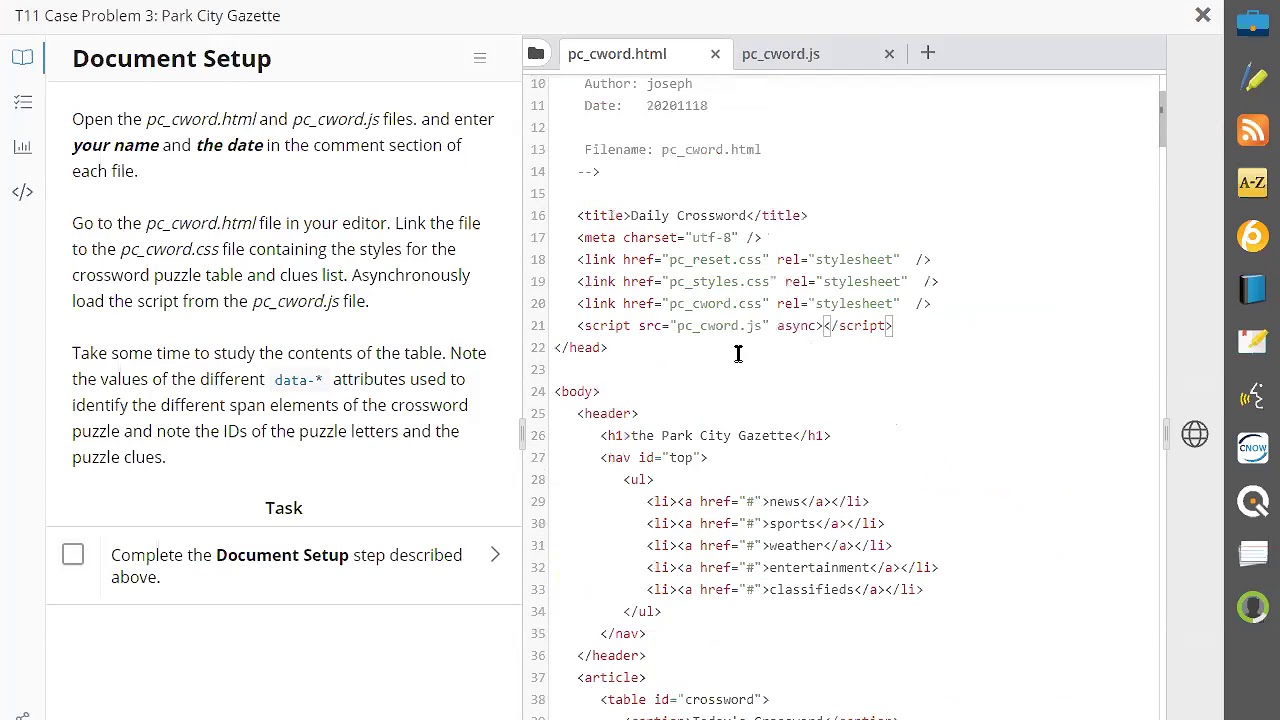The height and width of the screenshot is (720, 1280).
Task: Click the 'Filename: pc_cword.html' comment line
Action: pos(673,150)
